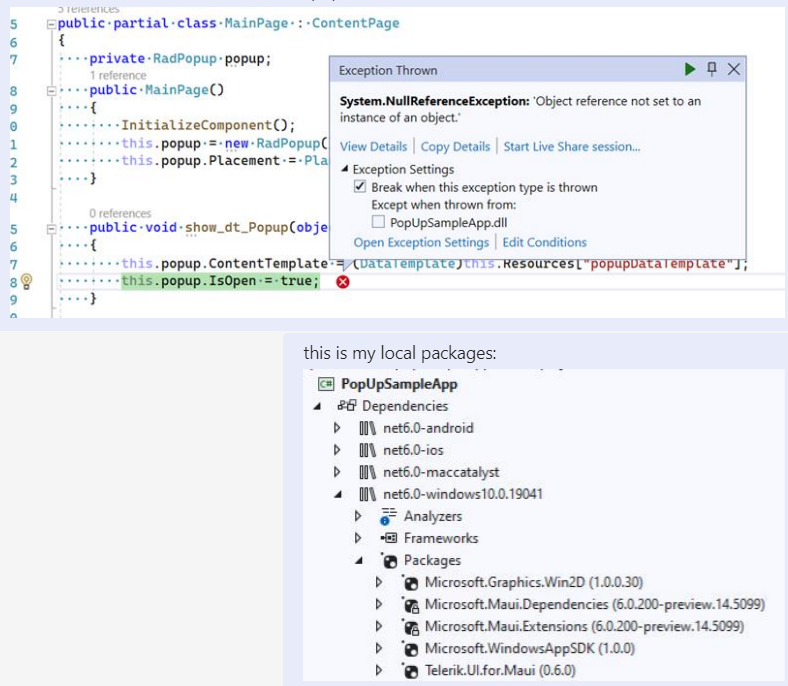Start Live Share session from popup
Image resolution: width=788 pixels, height=686 pixels.
571,146
